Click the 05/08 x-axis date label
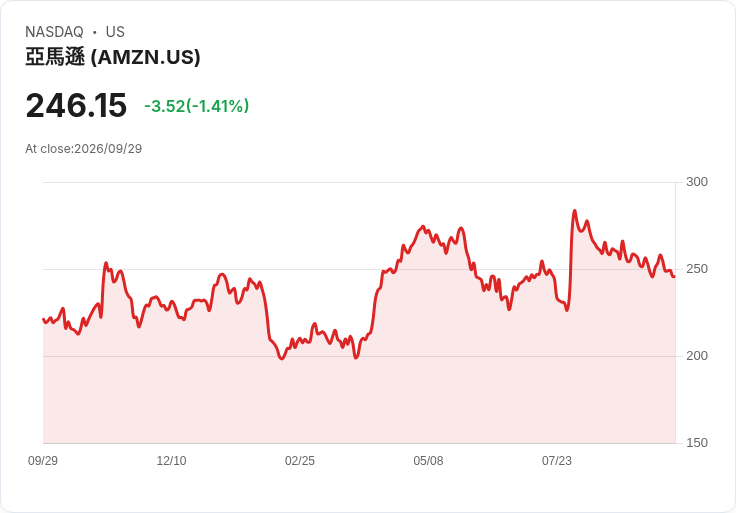This screenshot has width=736, height=513. pyautogui.click(x=428, y=461)
